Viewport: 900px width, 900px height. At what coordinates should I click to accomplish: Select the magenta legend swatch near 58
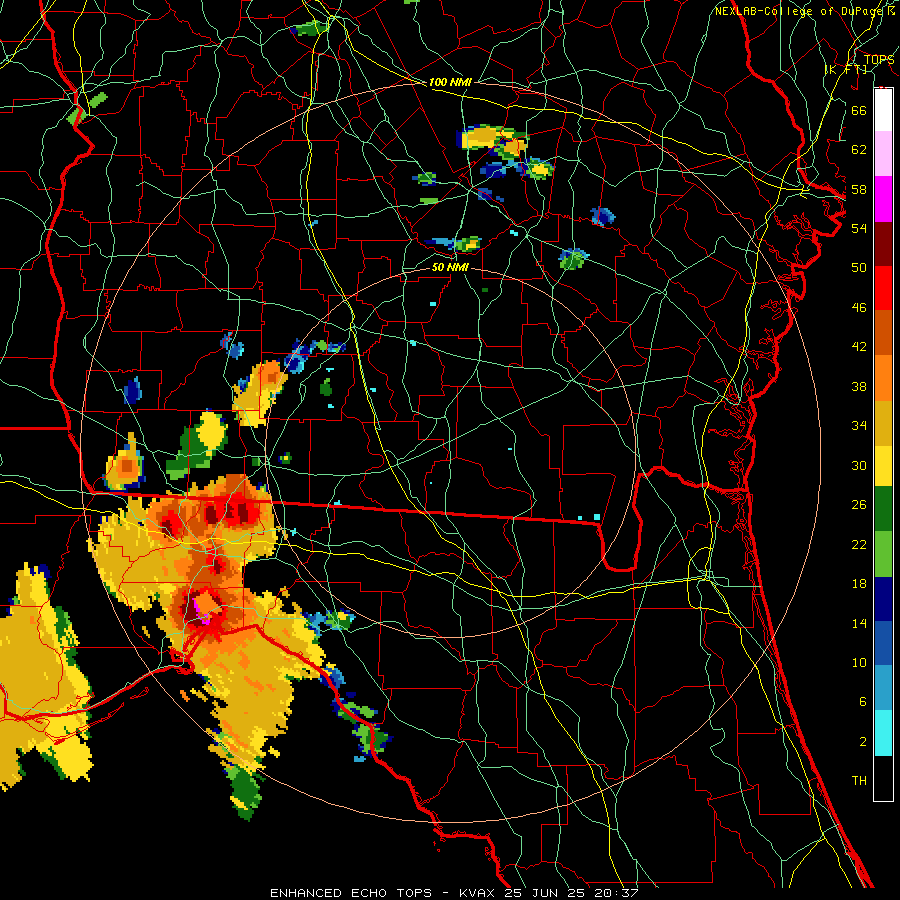coord(883,199)
